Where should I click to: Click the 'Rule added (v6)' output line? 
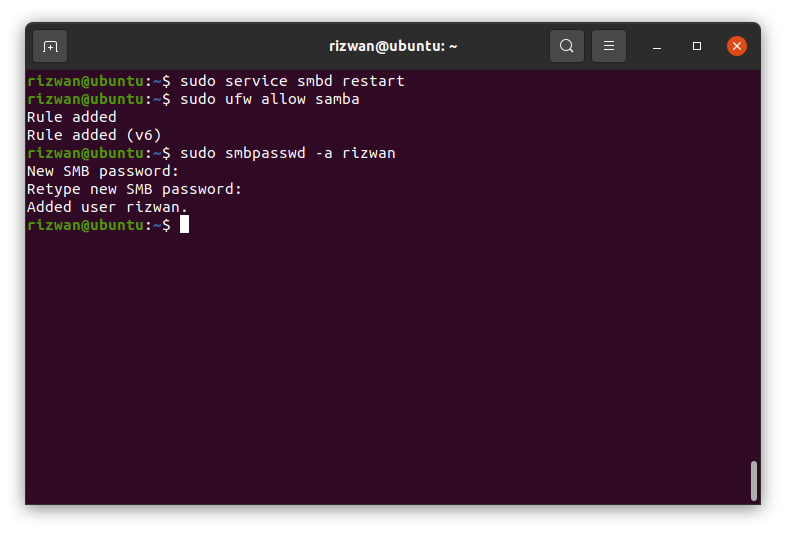click(94, 135)
